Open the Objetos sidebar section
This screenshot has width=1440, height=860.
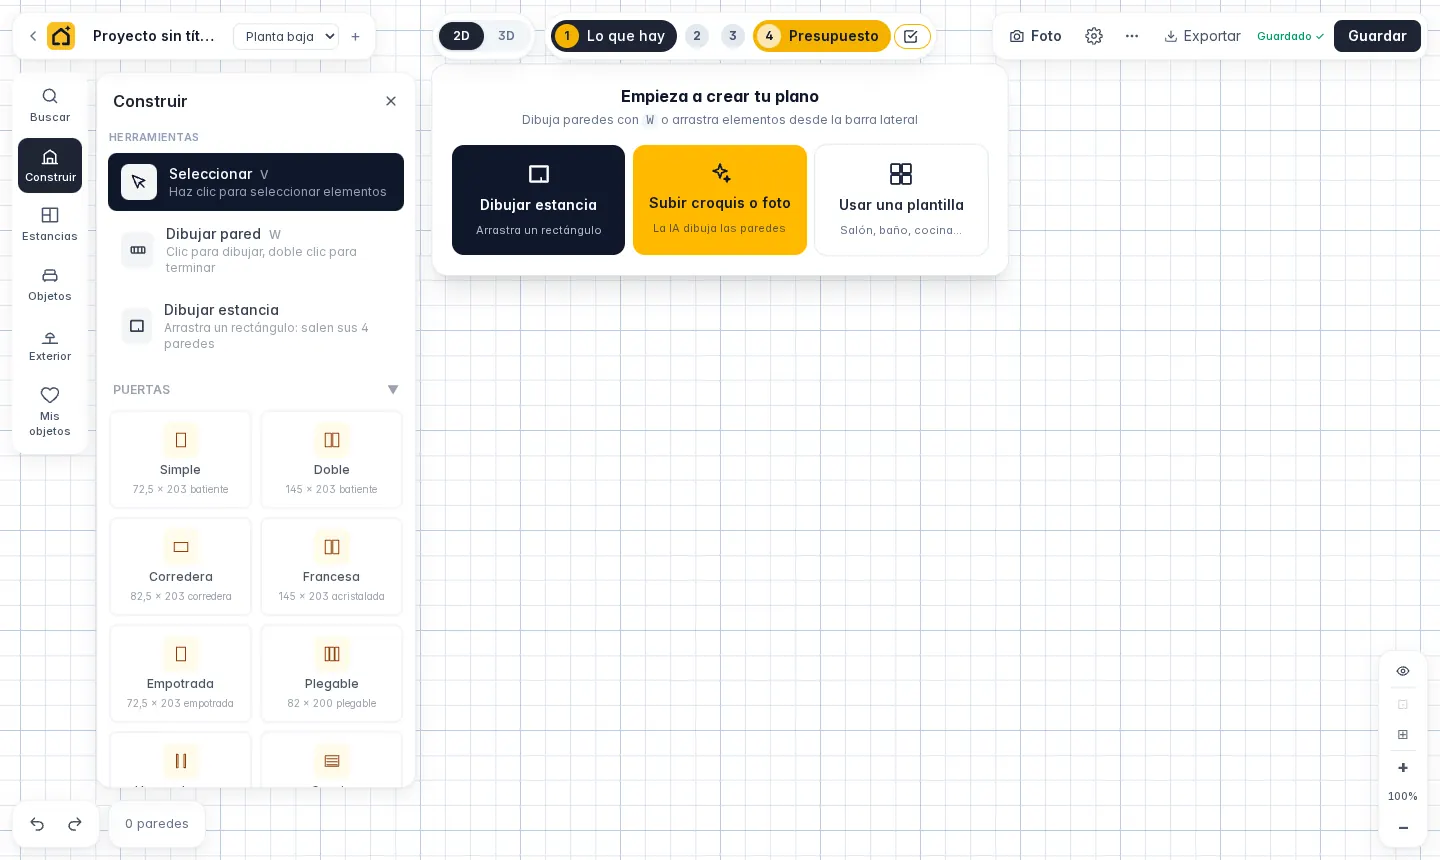[x=50, y=284]
